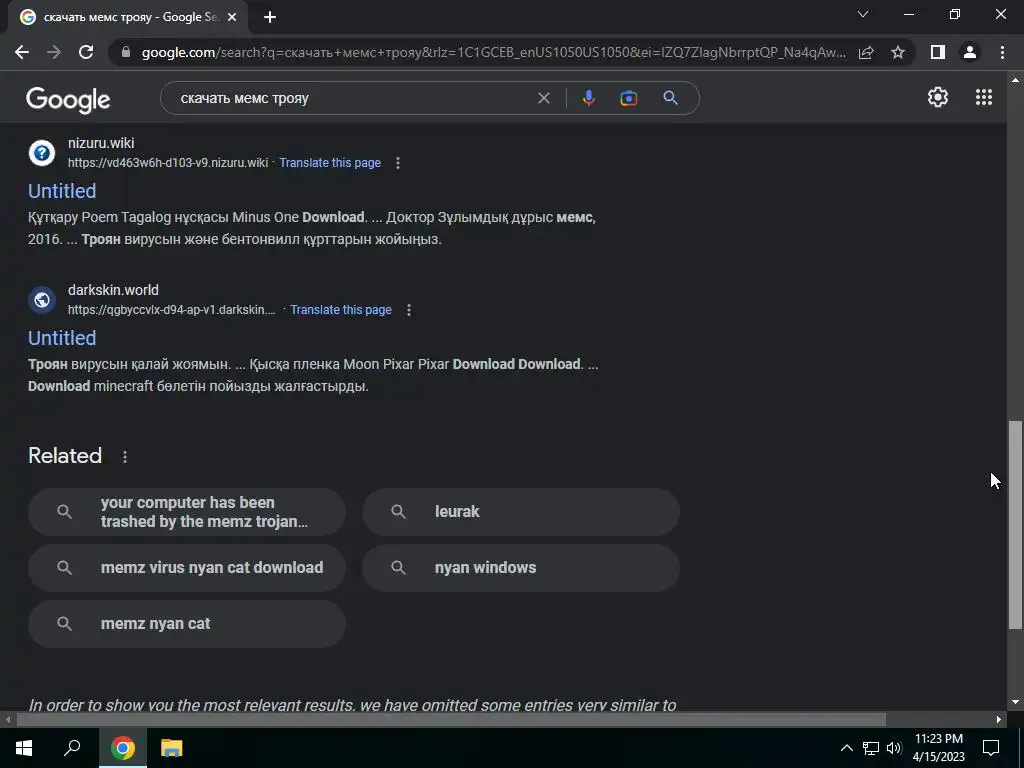Open the darkskin.world Untitled result
The image size is (1024, 768).
62,338
